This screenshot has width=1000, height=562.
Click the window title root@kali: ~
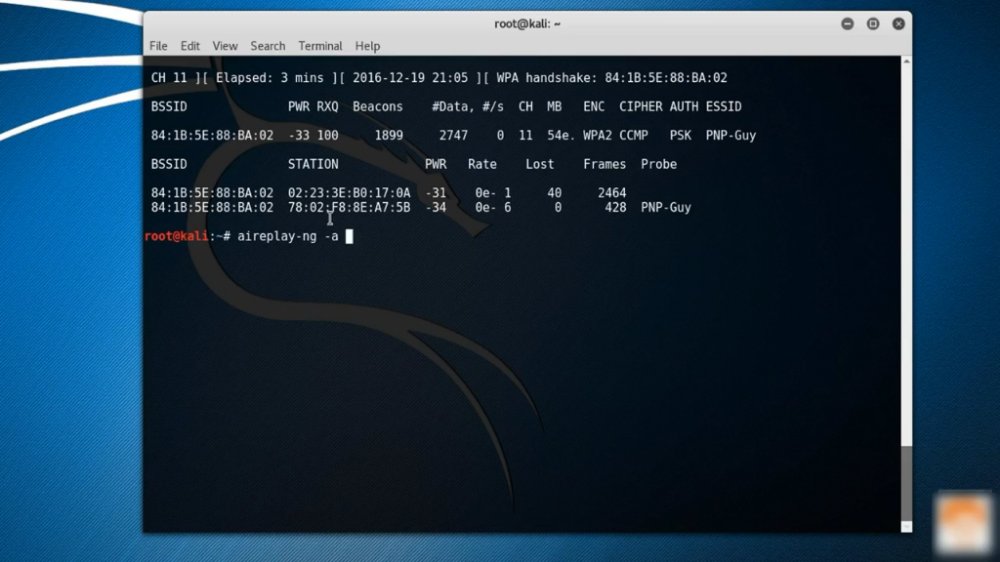tap(527, 24)
